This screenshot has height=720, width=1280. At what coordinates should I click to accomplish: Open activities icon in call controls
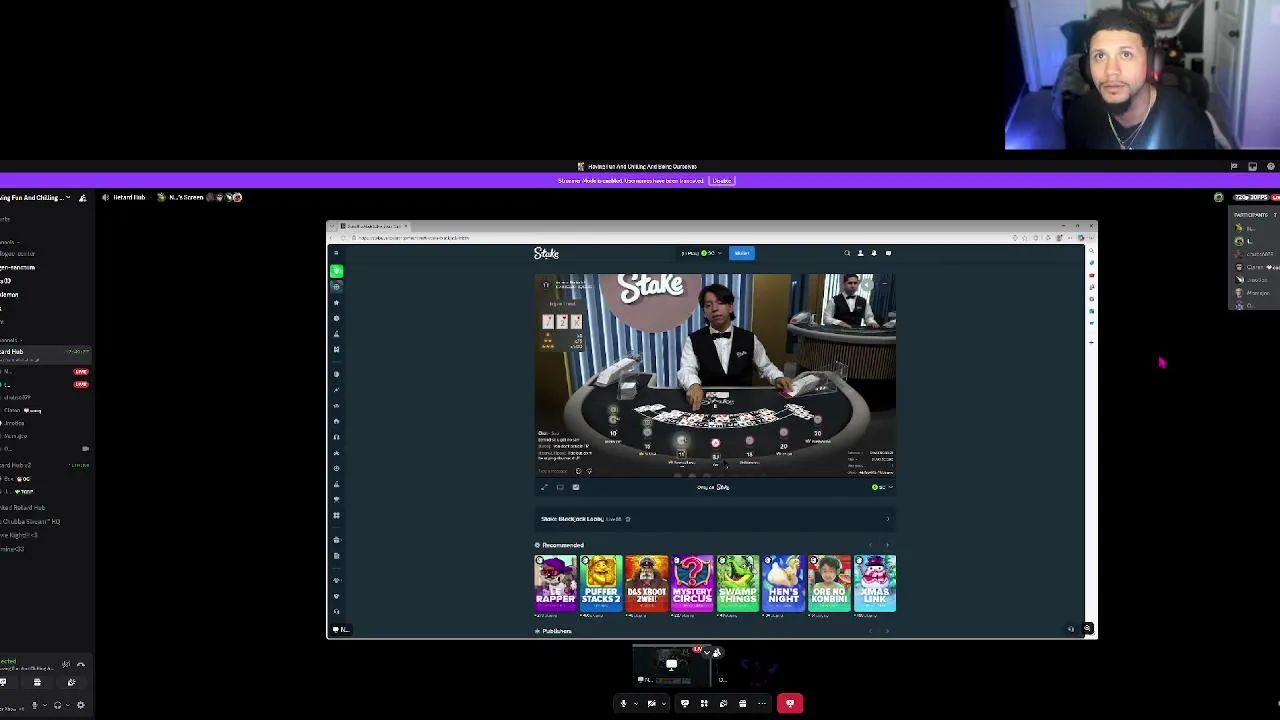704,704
